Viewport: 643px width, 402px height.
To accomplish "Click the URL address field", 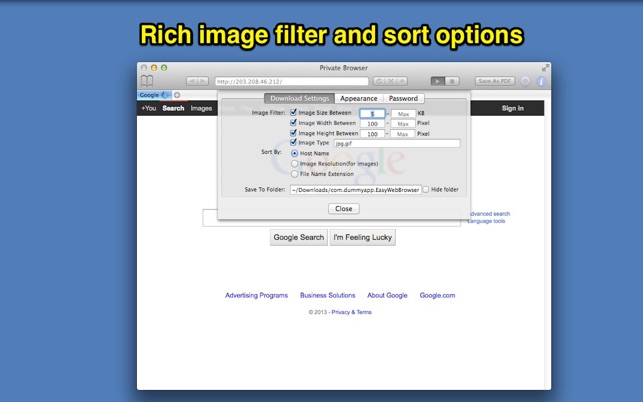I will pyautogui.click(x=292, y=81).
